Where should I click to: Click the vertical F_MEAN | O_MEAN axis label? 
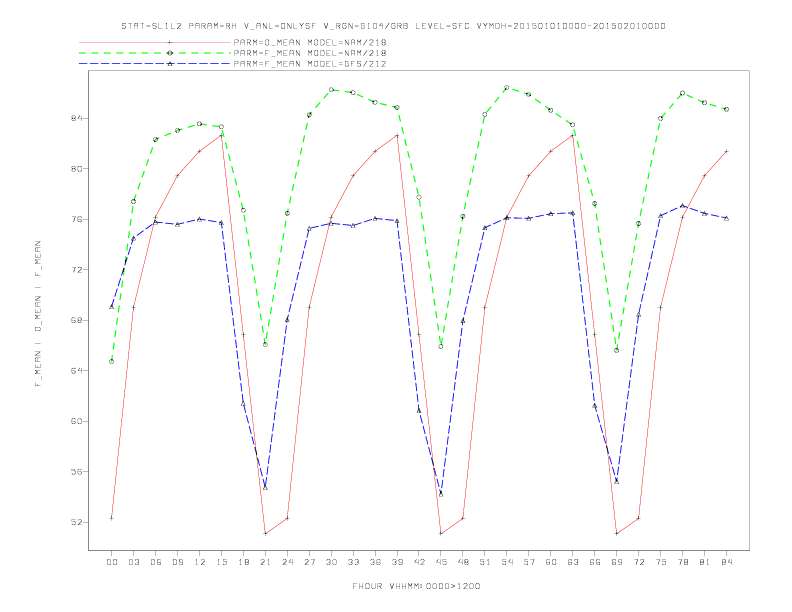pos(38,314)
